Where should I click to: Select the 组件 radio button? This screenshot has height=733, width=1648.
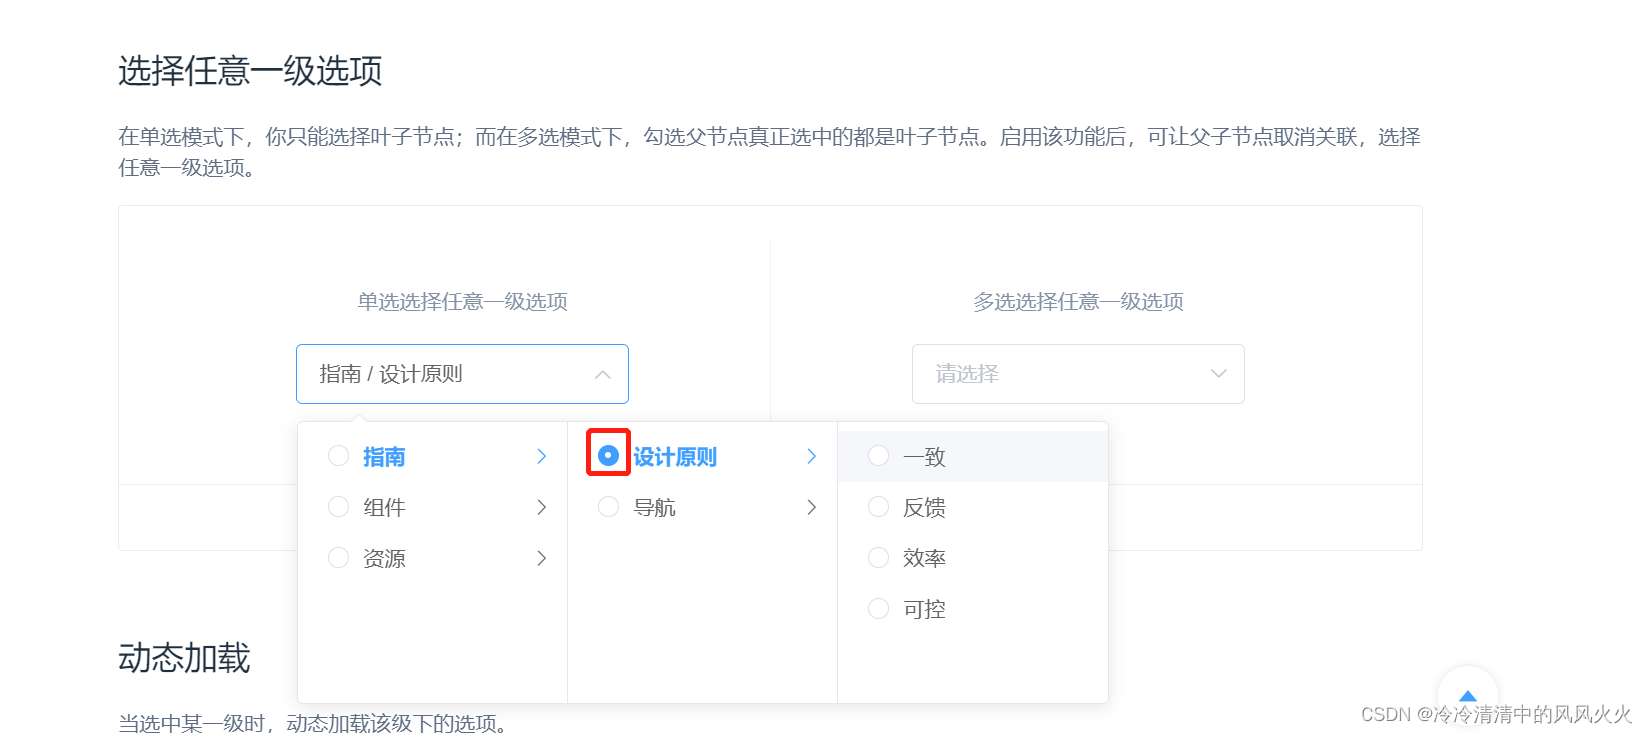click(x=339, y=507)
